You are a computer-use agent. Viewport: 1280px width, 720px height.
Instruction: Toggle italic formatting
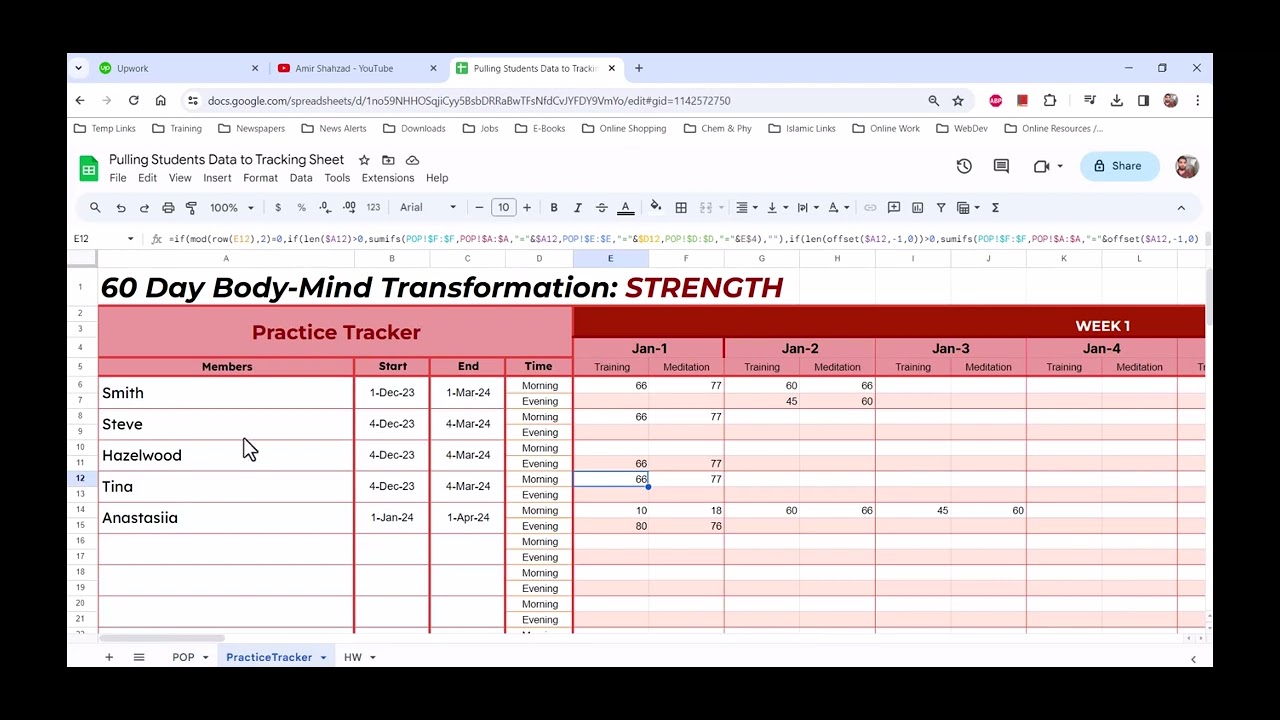[x=577, y=208]
